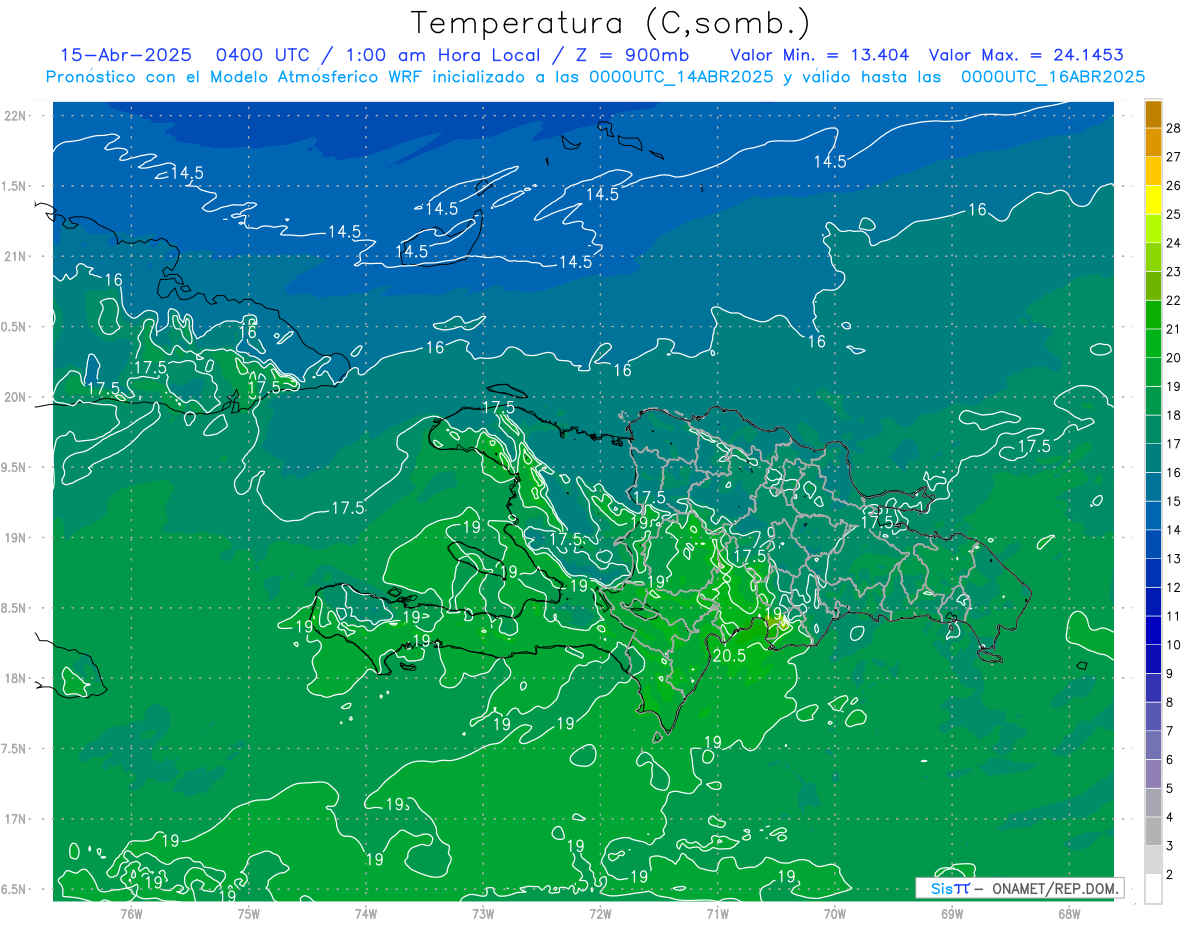Click the "7.5N" latitude axis label
The width and height of the screenshot is (1200, 927).
pos(15,749)
